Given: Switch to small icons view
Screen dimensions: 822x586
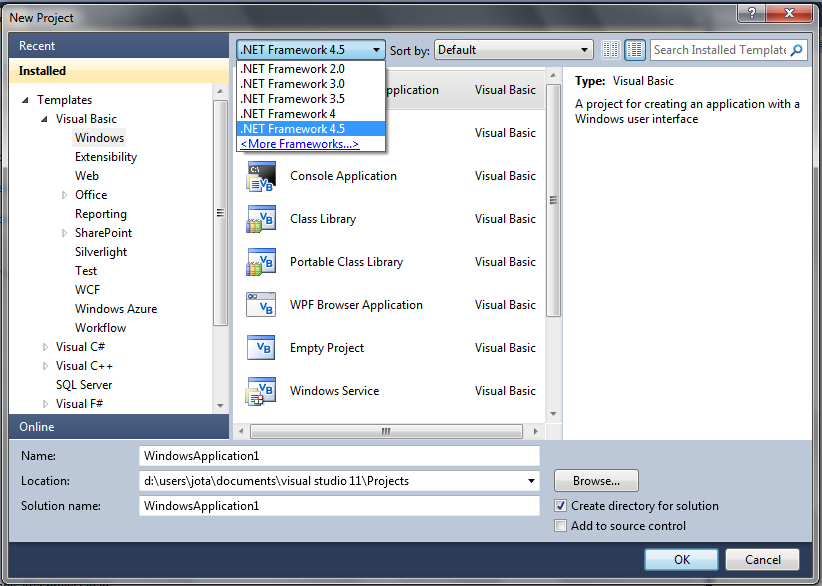Looking at the screenshot, I should click(x=611, y=50).
